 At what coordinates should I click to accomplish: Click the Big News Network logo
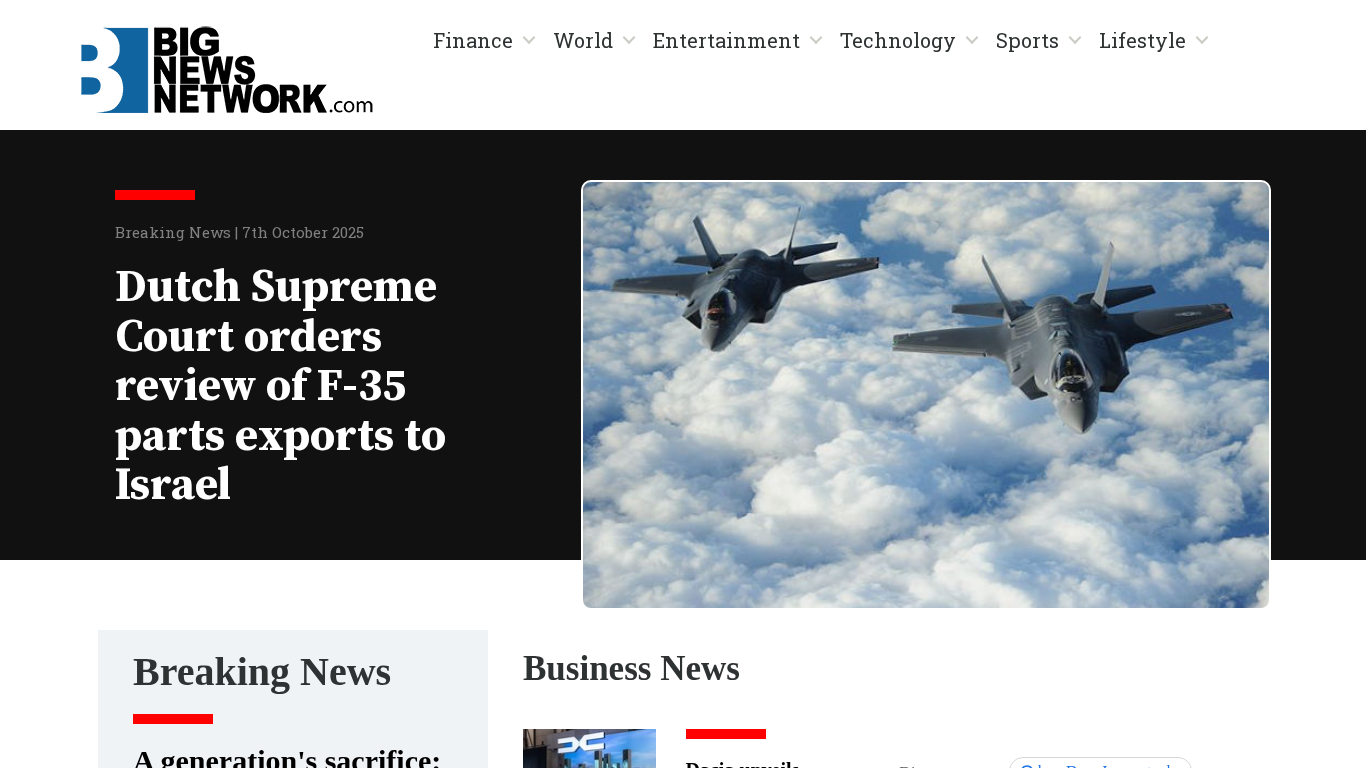pyautogui.click(x=227, y=70)
